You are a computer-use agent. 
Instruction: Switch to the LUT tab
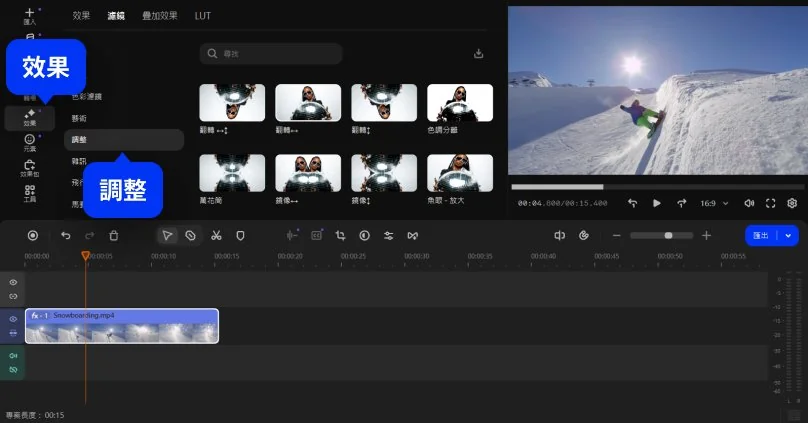click(x=203, y=16)
